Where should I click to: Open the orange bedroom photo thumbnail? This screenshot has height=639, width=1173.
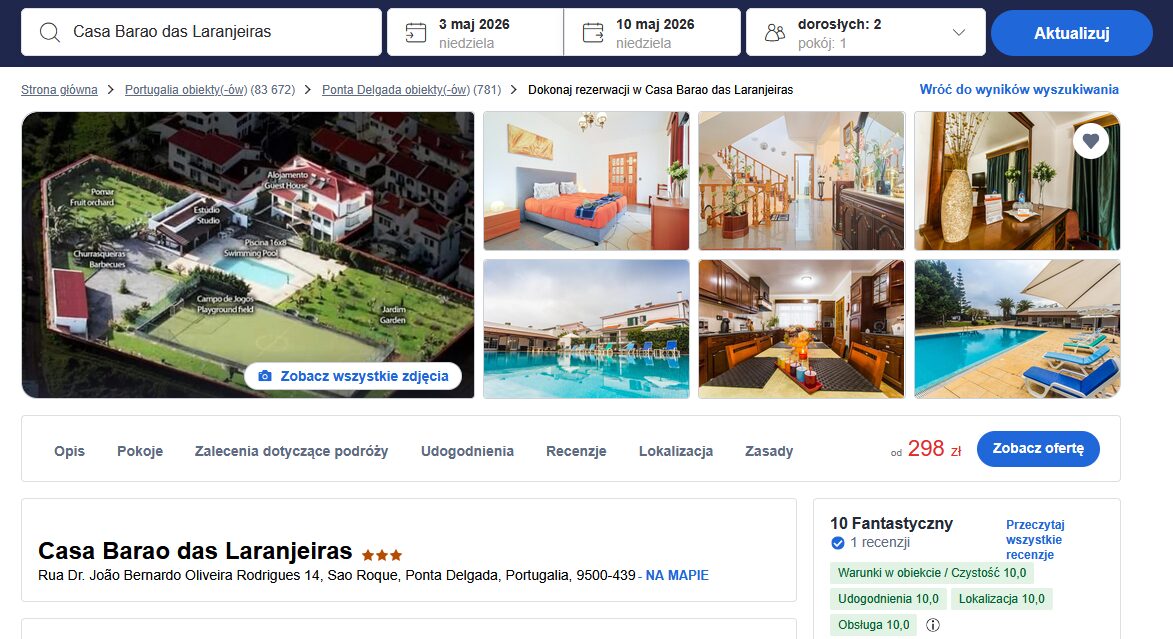coord(586,181)
